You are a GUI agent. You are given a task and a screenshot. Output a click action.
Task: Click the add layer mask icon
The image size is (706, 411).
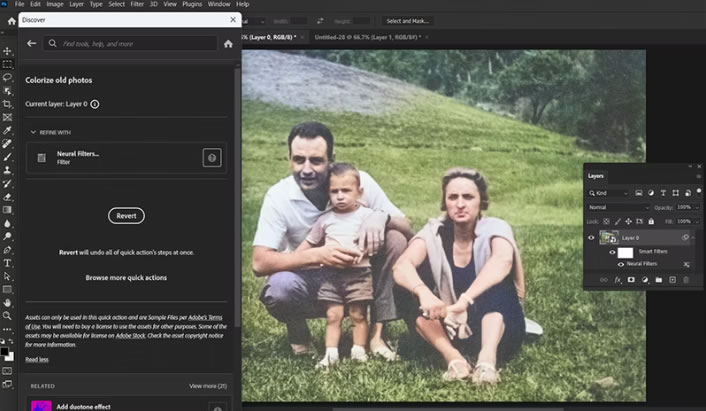tap(631, 280)
